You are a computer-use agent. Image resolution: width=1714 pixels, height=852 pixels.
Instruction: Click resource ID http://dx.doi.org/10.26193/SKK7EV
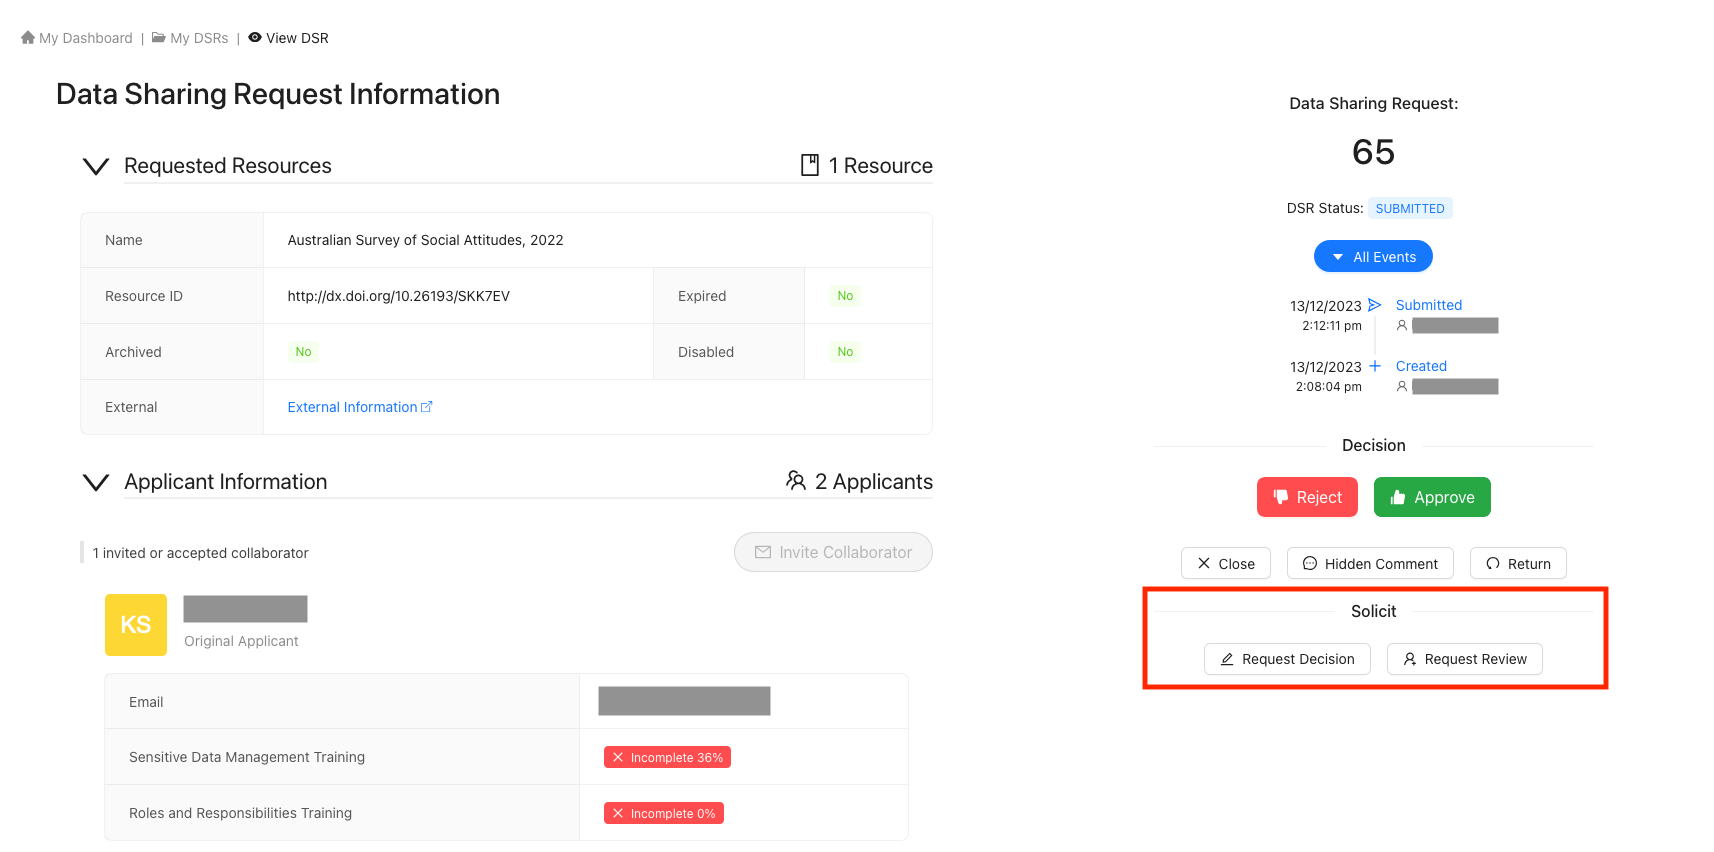pos(399,296)
